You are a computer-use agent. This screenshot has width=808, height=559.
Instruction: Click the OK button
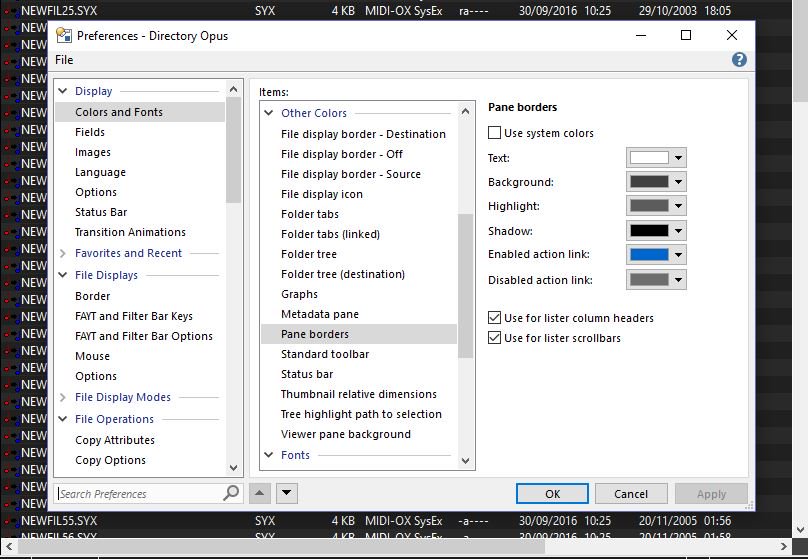click(x=552, y=494)
